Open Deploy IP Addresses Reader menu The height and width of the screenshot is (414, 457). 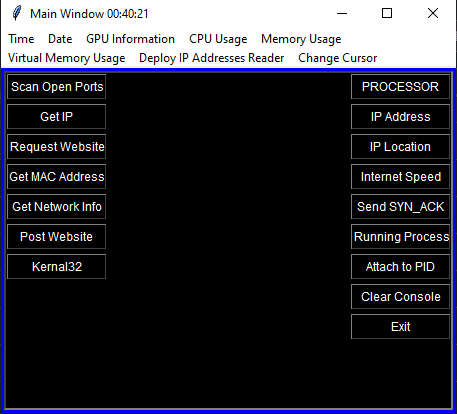tap(211, 58)
